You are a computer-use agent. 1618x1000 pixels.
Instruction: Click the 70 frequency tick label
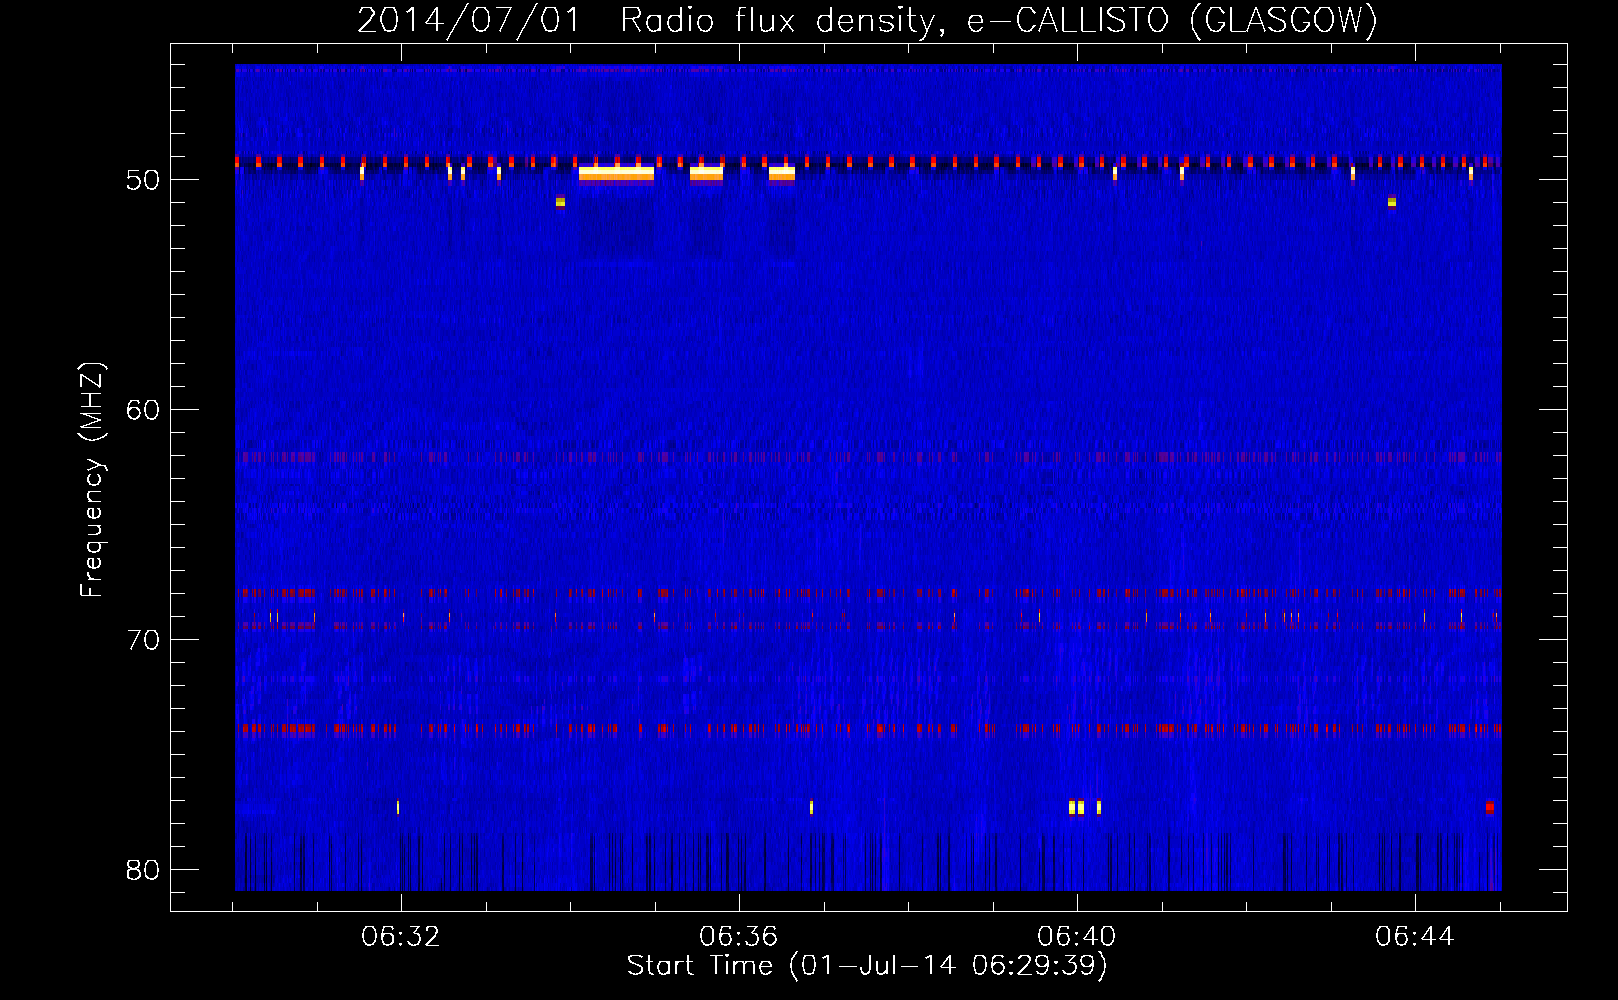143,640
